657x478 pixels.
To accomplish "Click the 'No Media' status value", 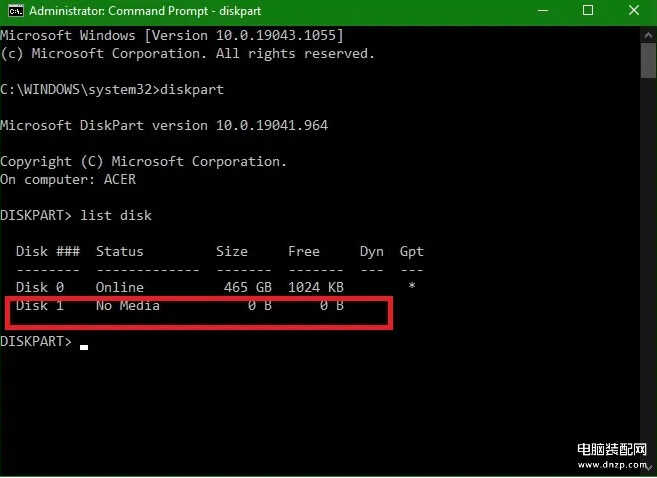I will coord(128,306).
